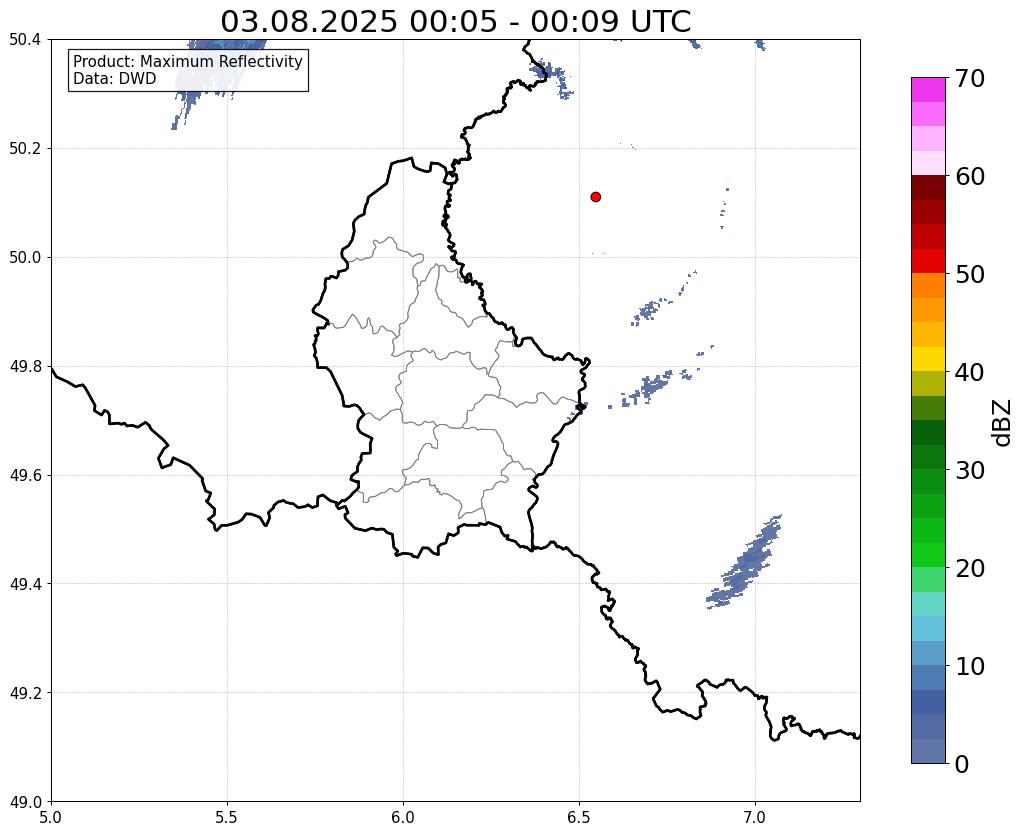Click the colorbar tick label '0'
1023x834 pixels.
[x=962, y=764]
